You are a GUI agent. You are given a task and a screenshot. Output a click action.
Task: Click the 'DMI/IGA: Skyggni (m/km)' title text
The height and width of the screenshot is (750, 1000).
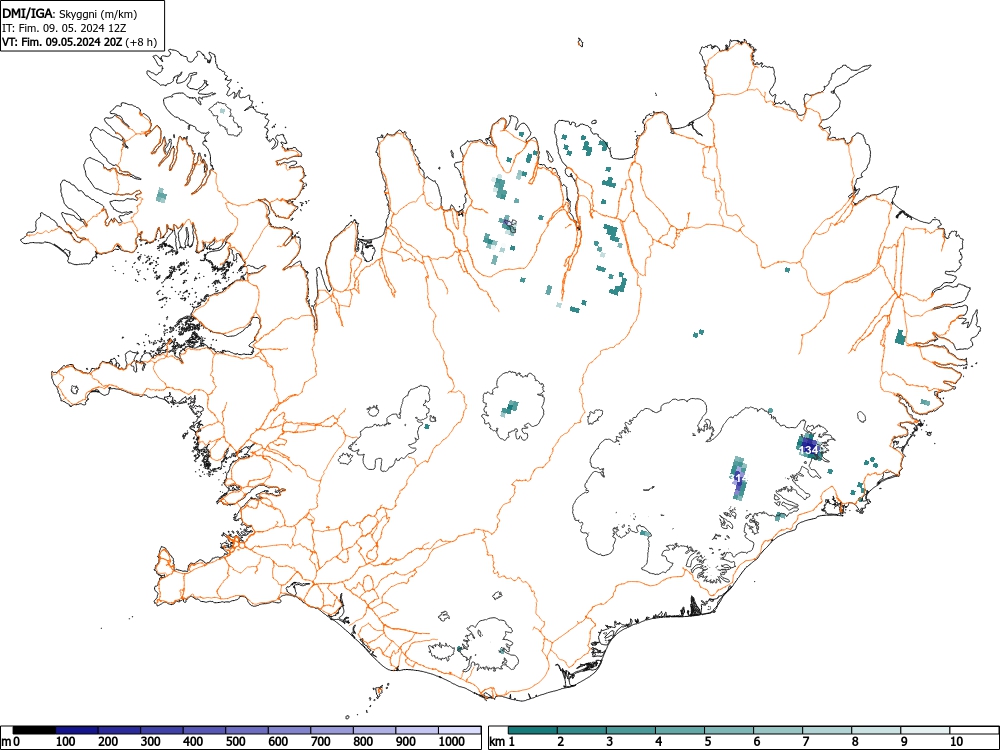[x=70, y=14]
